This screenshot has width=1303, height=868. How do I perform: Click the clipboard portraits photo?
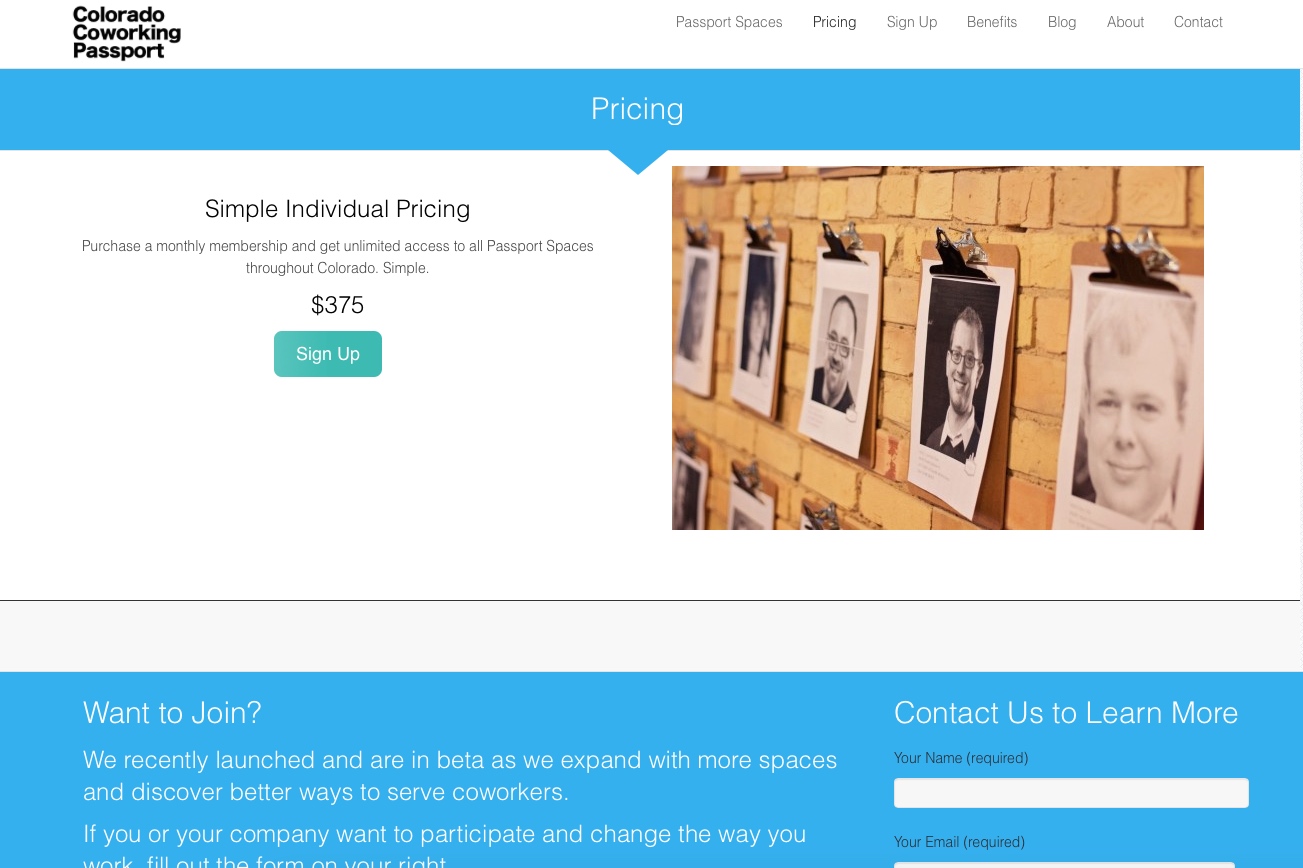pos(938,348)
